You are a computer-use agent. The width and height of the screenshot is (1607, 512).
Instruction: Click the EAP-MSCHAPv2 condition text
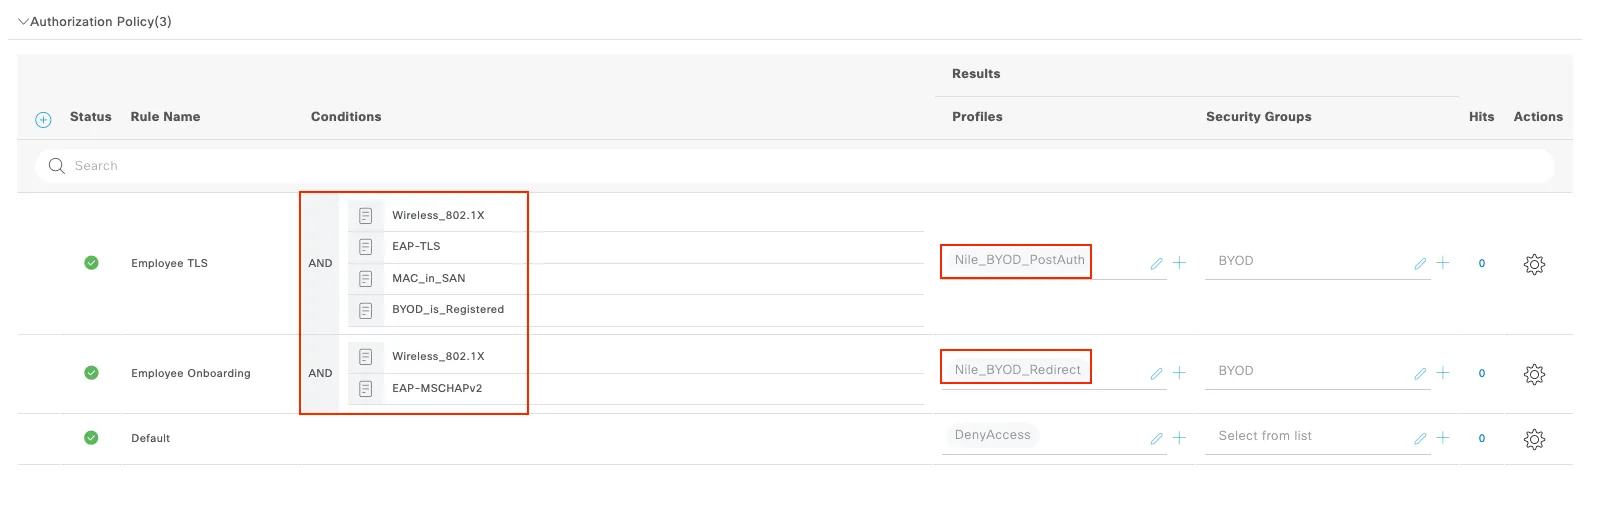coord(437,388)
